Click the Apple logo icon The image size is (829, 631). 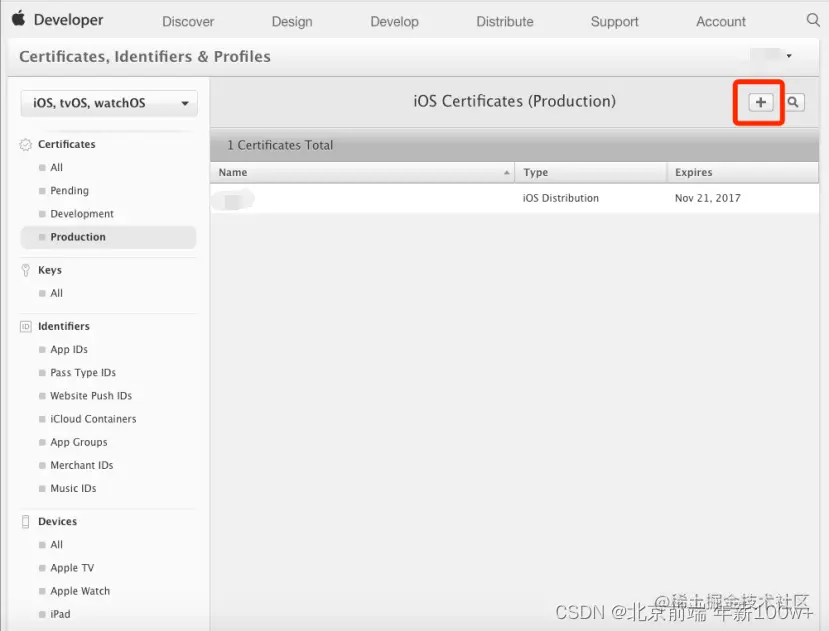(x=19, y=19)
